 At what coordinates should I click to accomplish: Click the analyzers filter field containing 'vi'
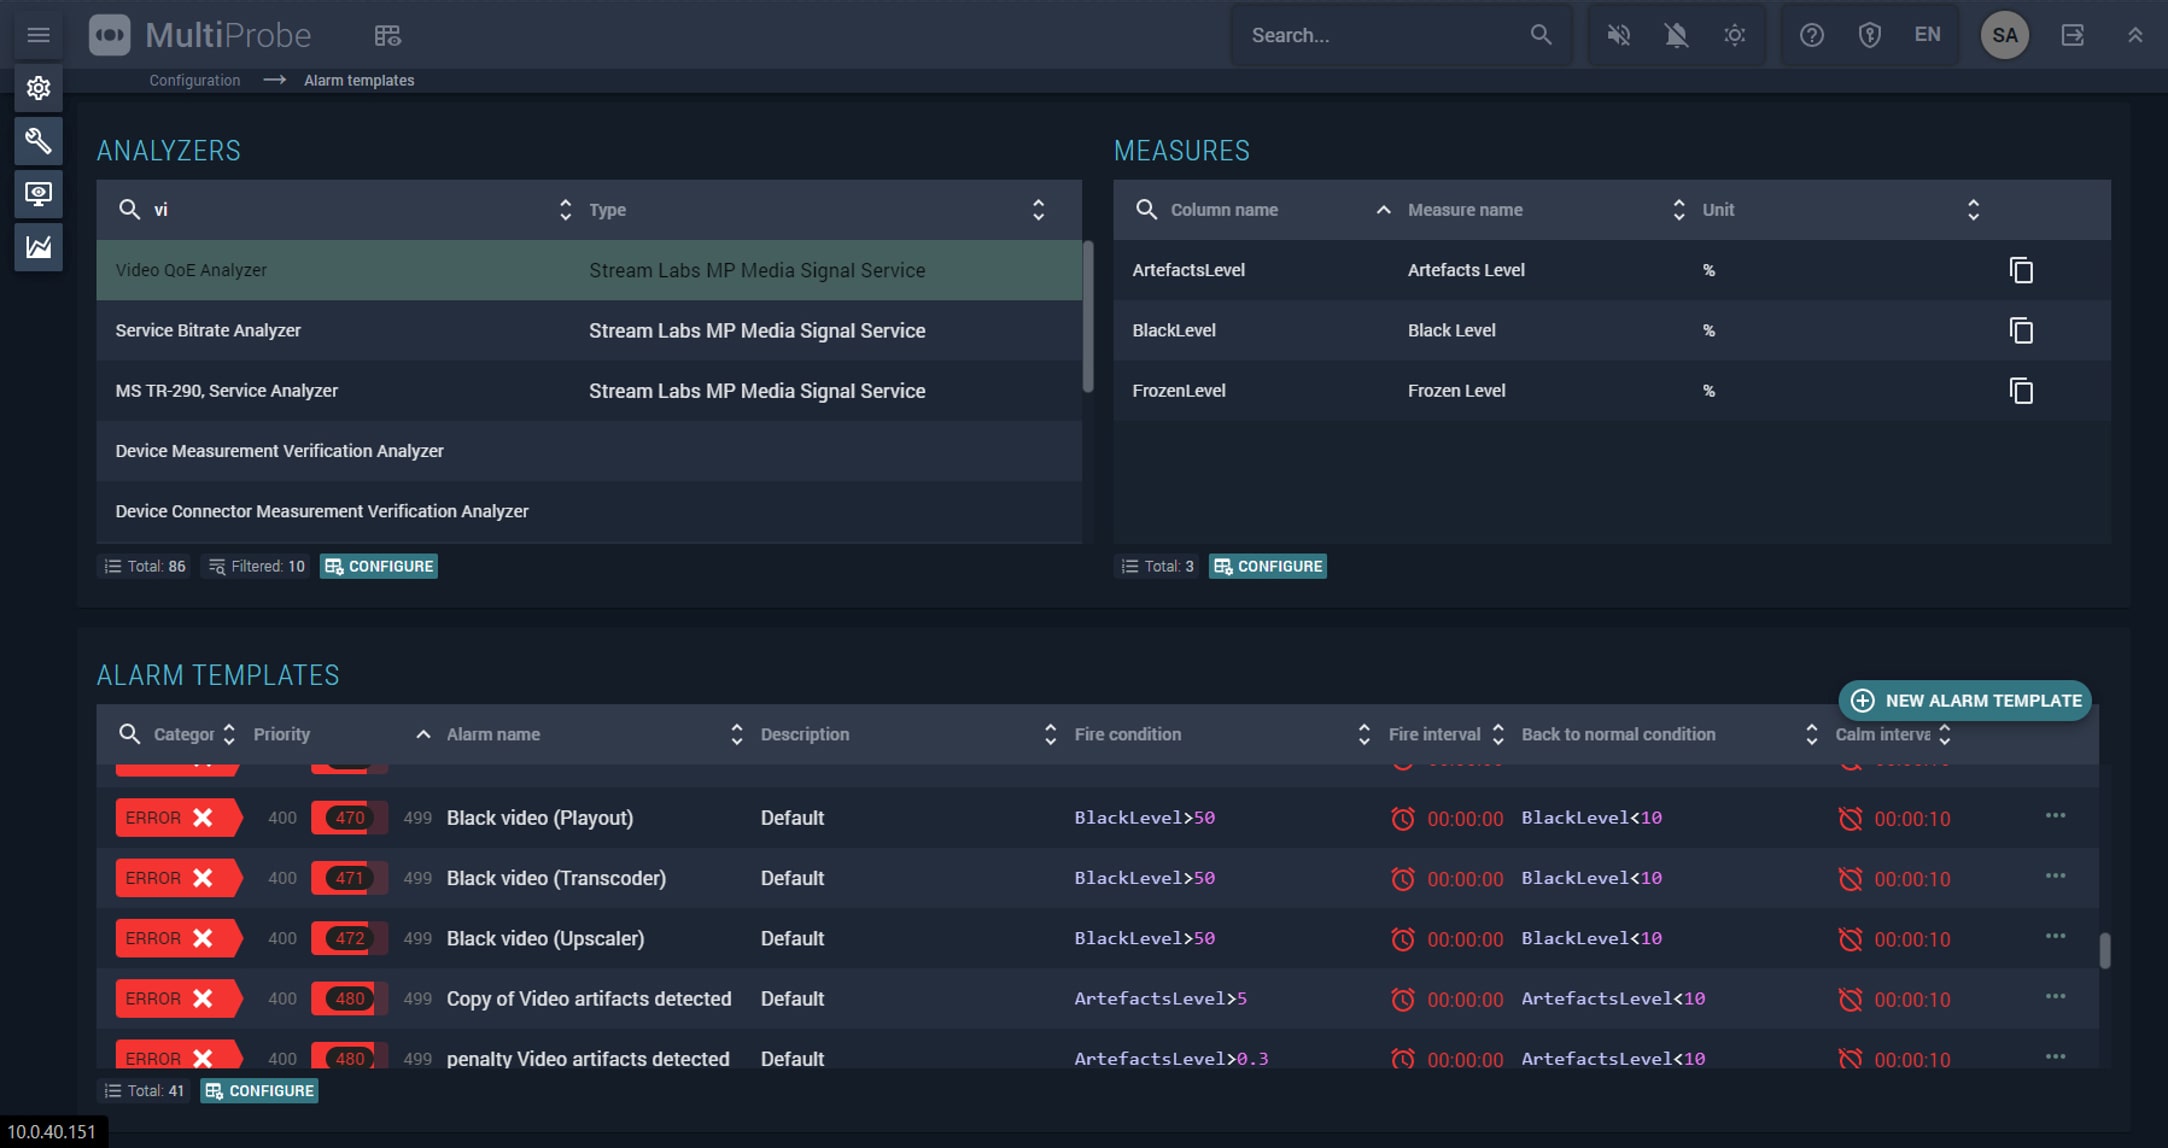pyautogui.click(x=345, y=209)
